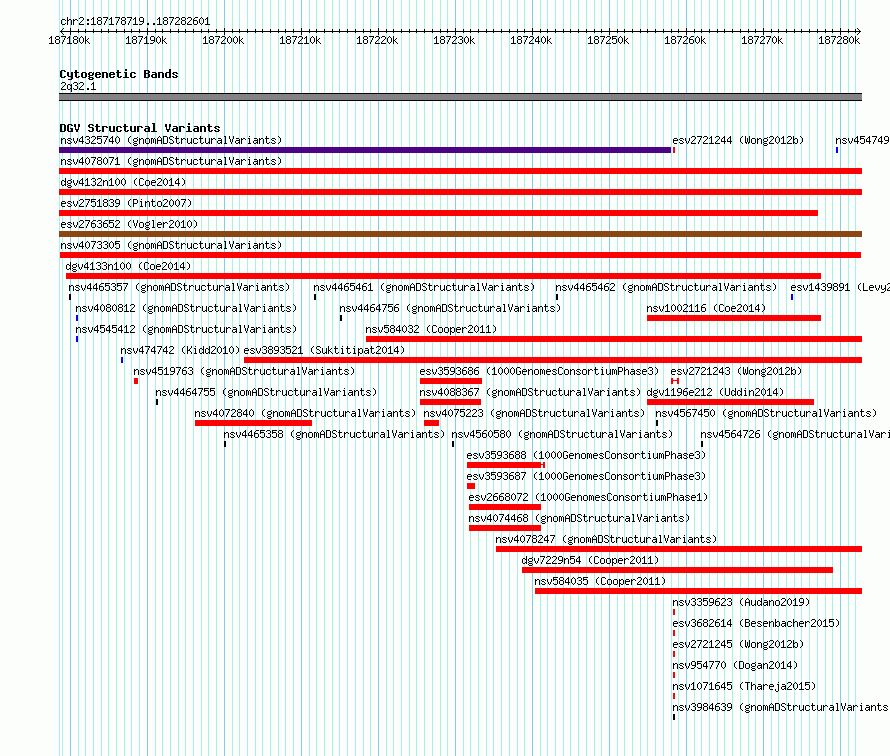Open nsv4465462 variant label
This screenshot has height=756, width=890.
click(666, 287)
